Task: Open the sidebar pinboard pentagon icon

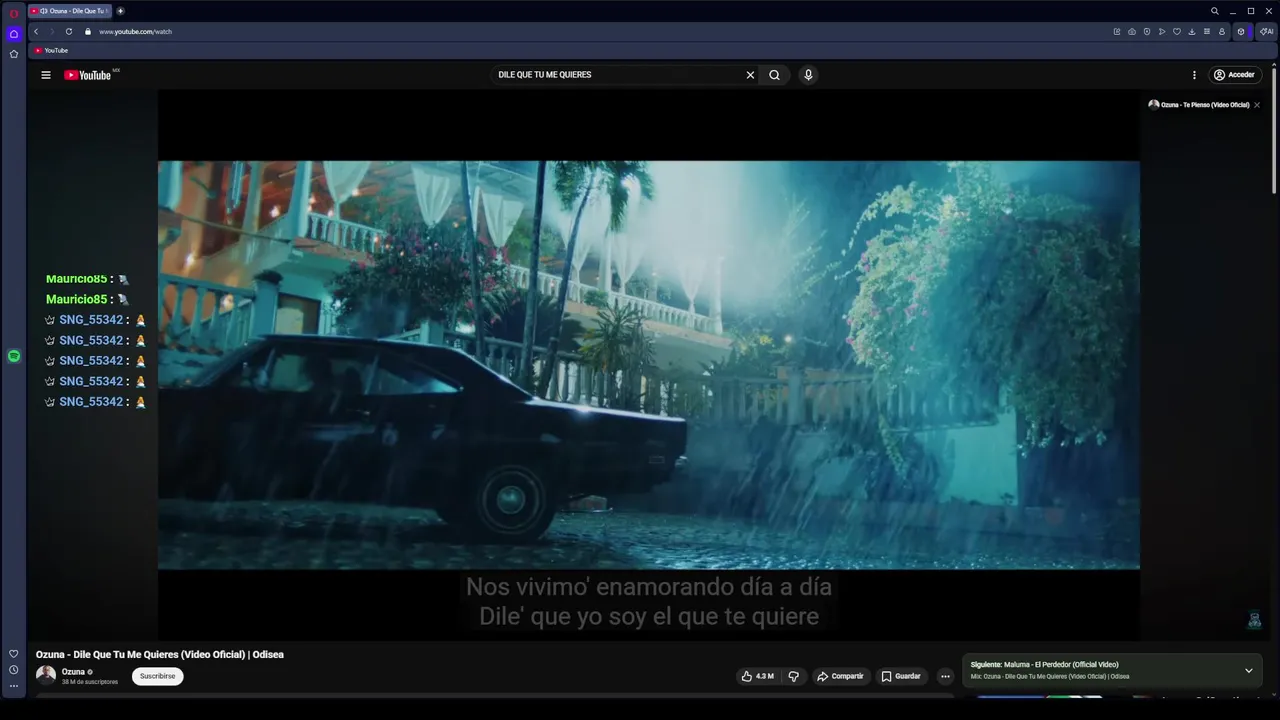Action: 14,54
